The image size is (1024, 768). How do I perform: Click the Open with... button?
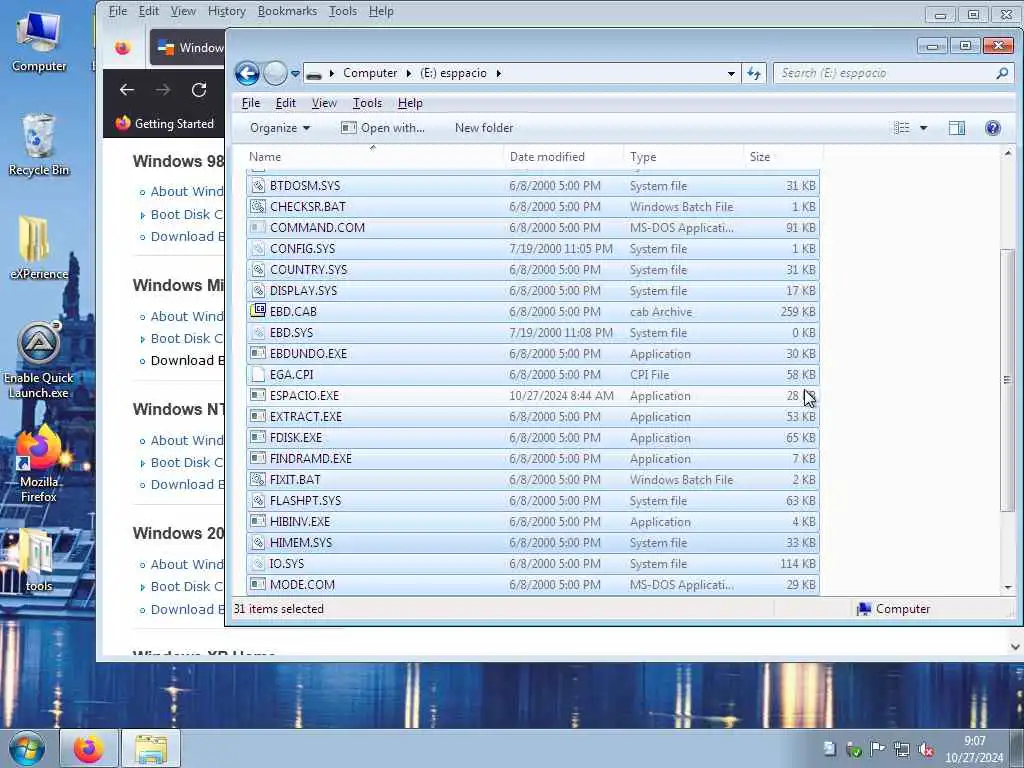tap(383, 128)
